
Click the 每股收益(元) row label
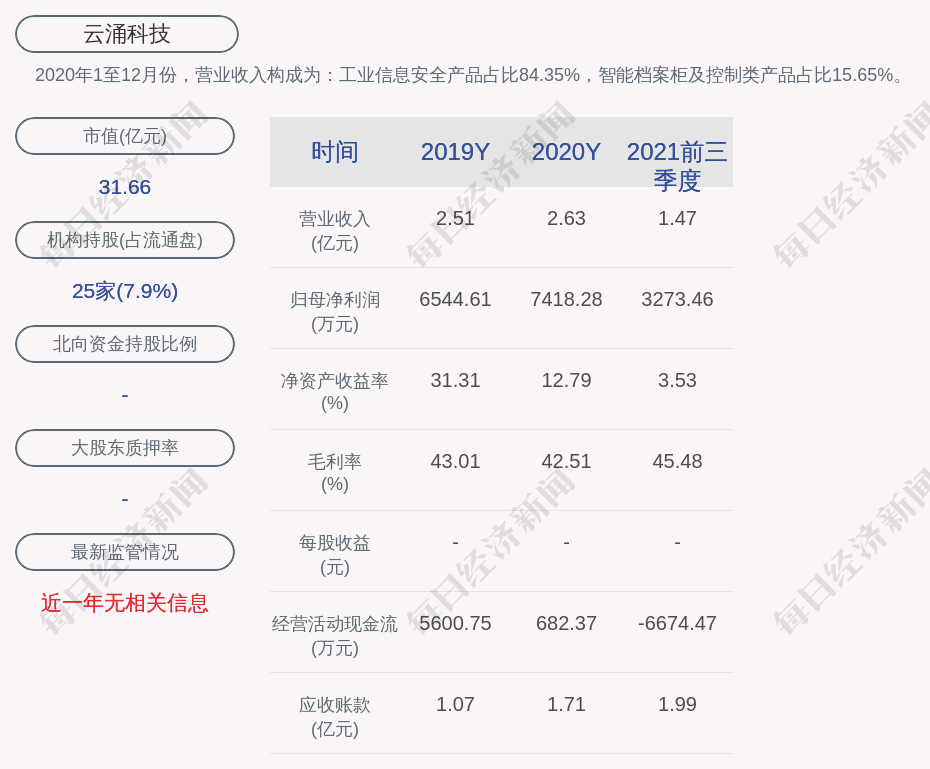point(335,555)
